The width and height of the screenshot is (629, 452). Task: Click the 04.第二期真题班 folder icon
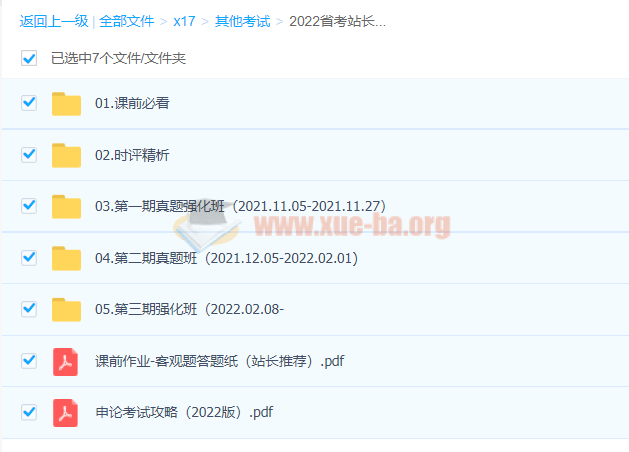66,258
